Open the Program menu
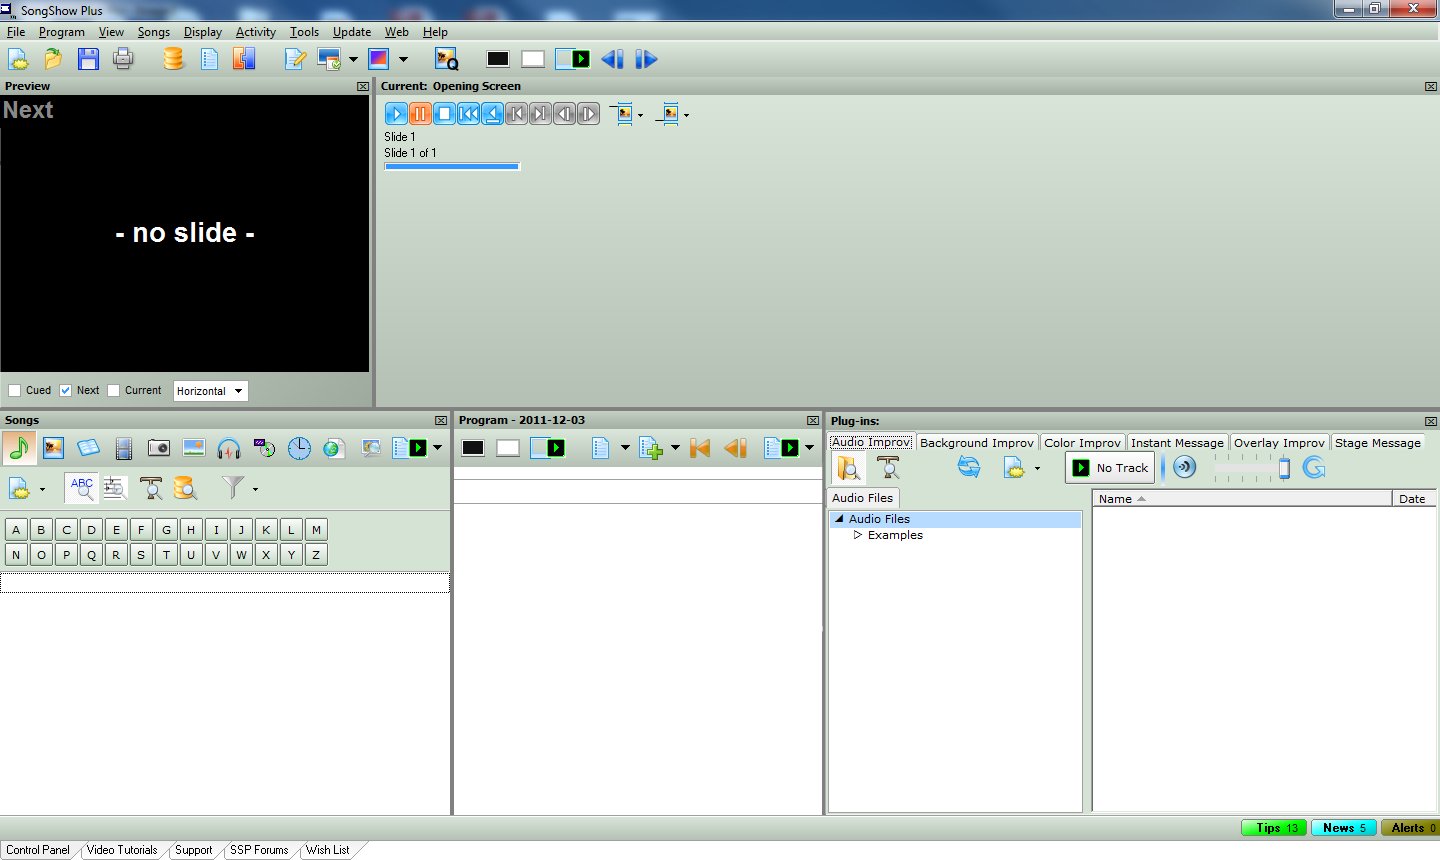1440x860 pixels. point(61,32)
